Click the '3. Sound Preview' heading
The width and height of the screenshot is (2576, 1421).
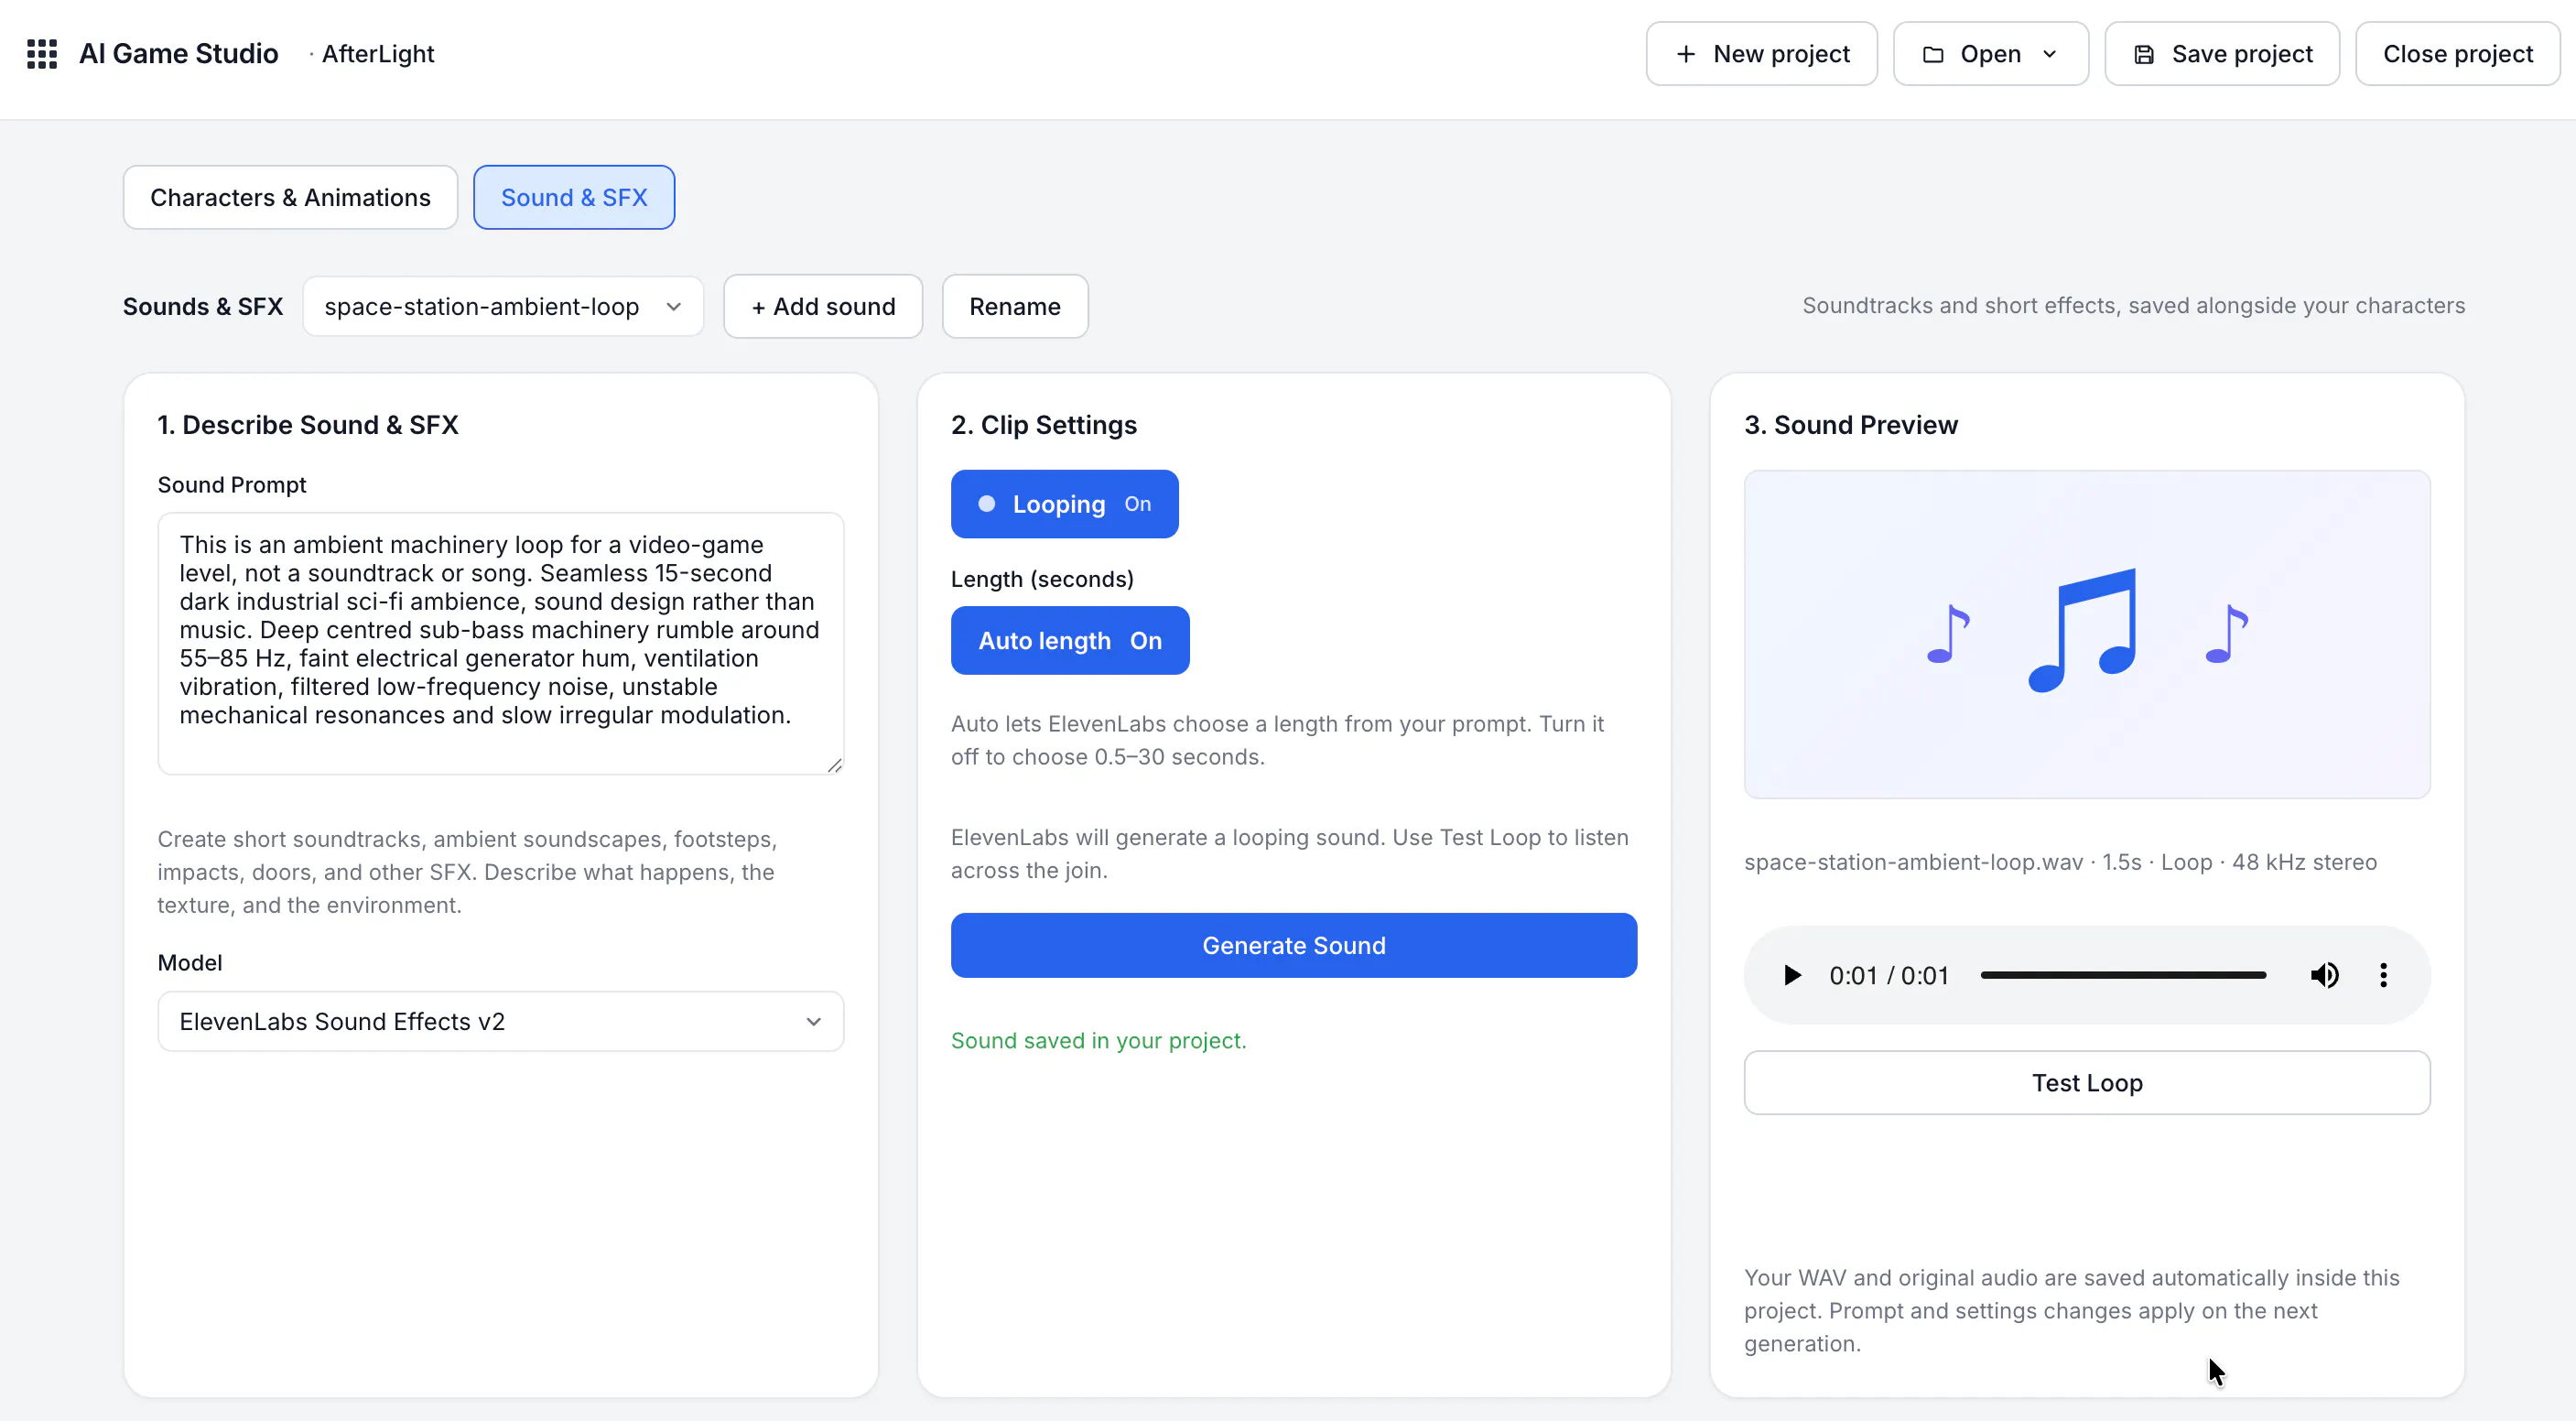[1851, 425]
